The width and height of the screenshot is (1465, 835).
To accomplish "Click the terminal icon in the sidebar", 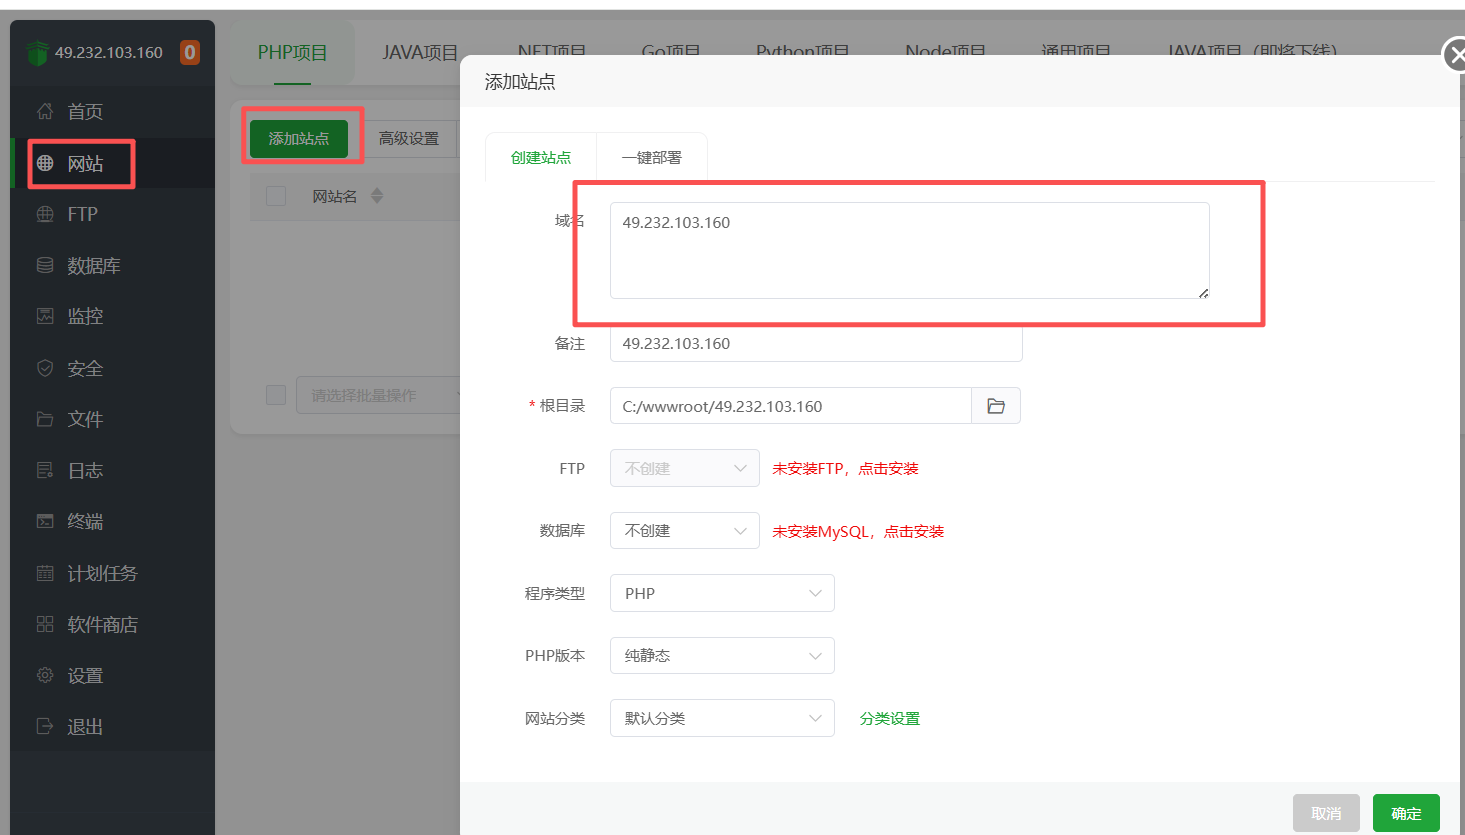I will 45,521.
